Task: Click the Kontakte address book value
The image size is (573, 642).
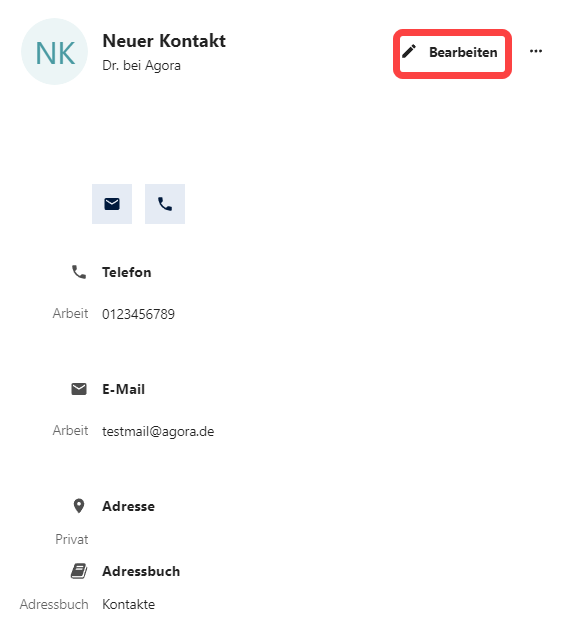Action: pyautogui.click(x=129, y=604)
